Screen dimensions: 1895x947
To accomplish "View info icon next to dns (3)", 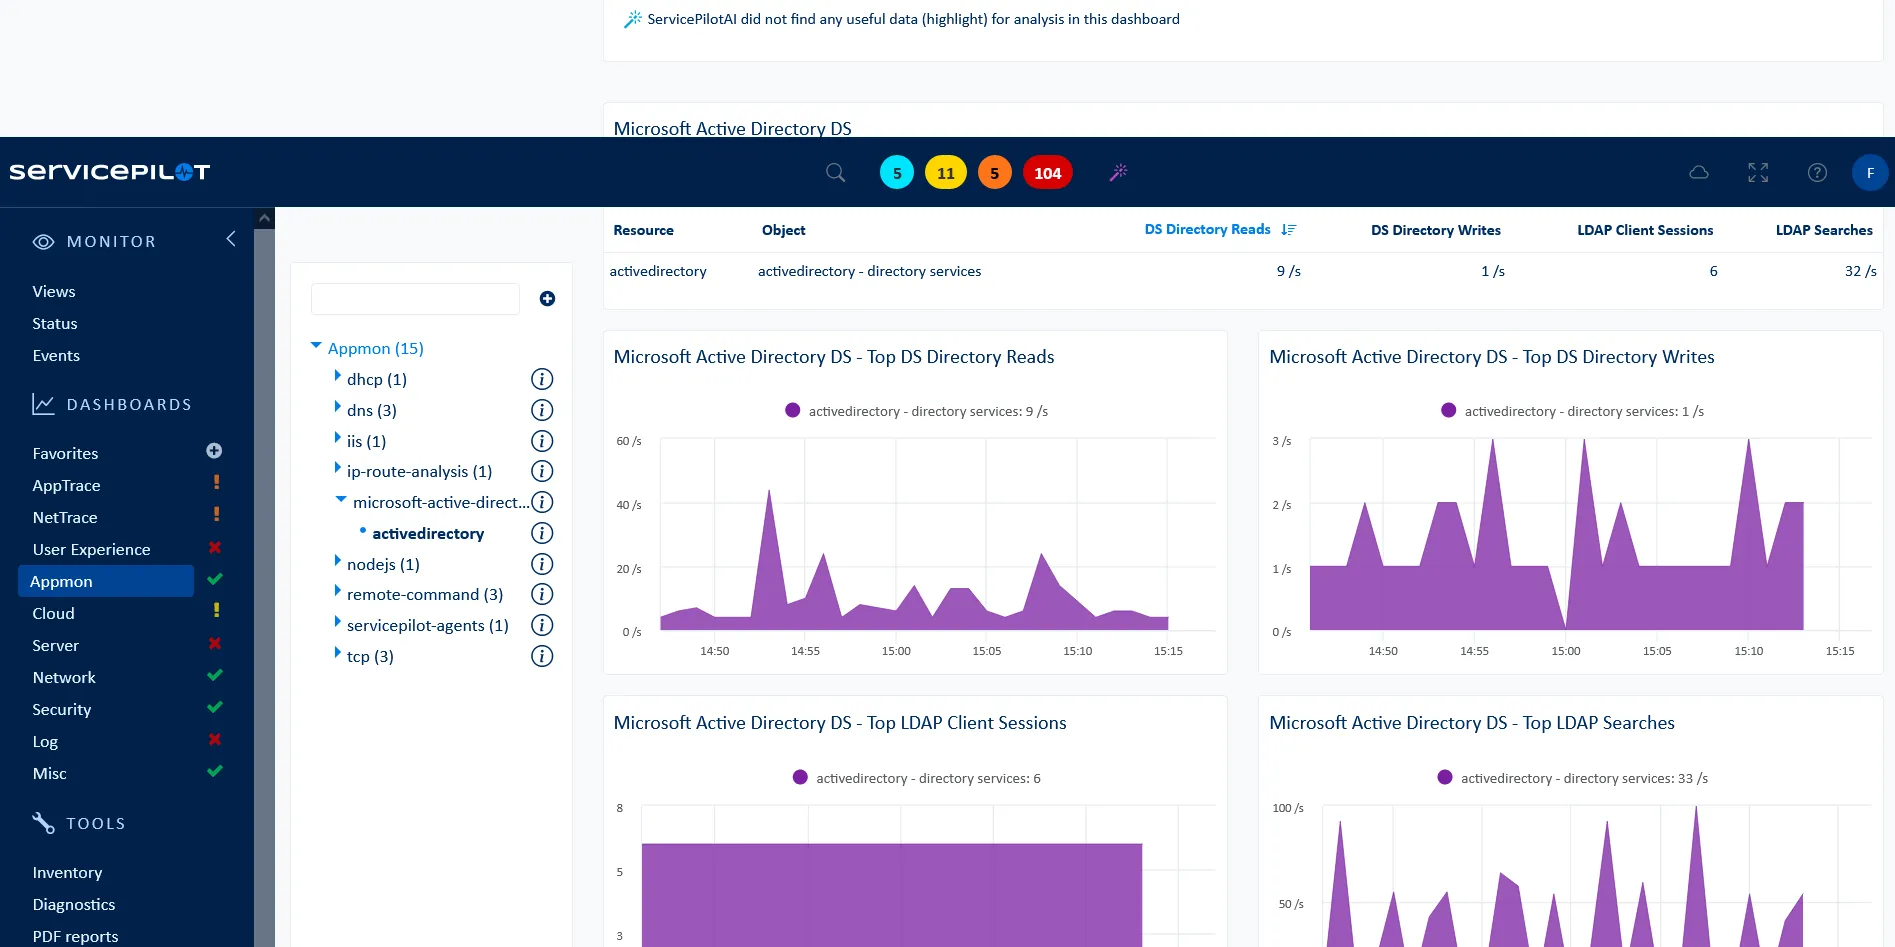I will pos(541,409).
